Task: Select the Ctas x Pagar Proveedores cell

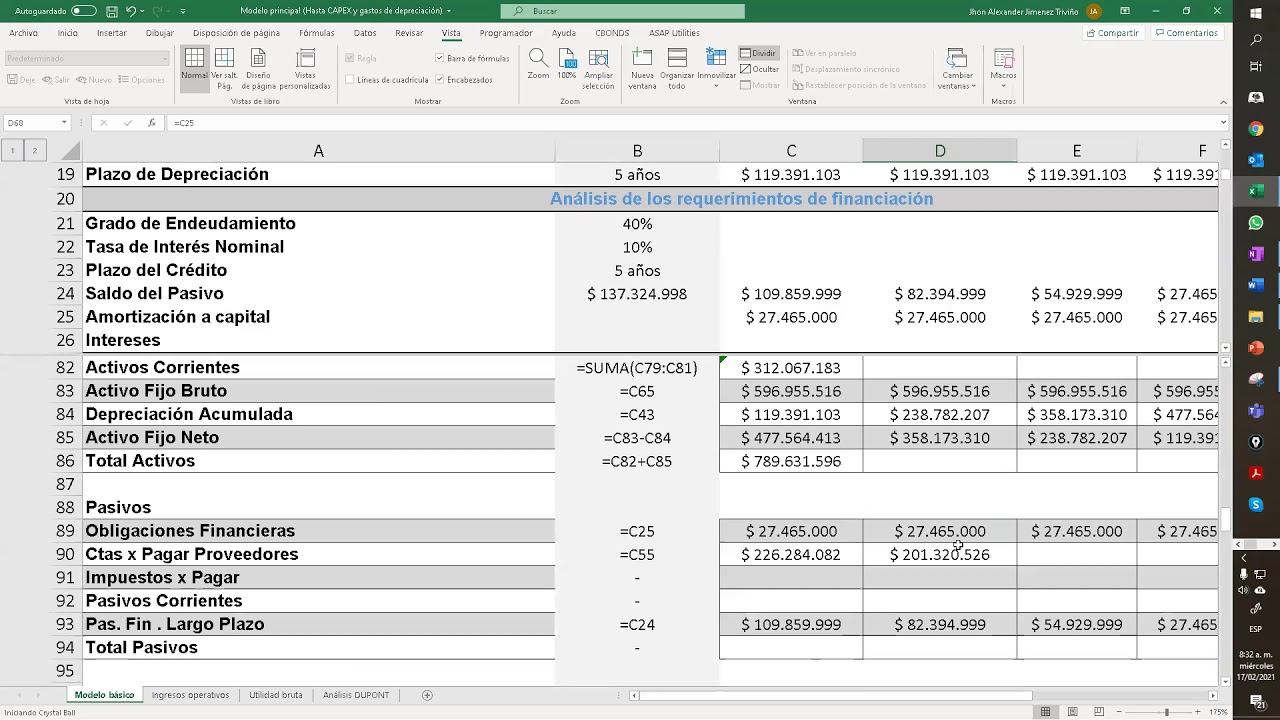Action: [318, 554]
